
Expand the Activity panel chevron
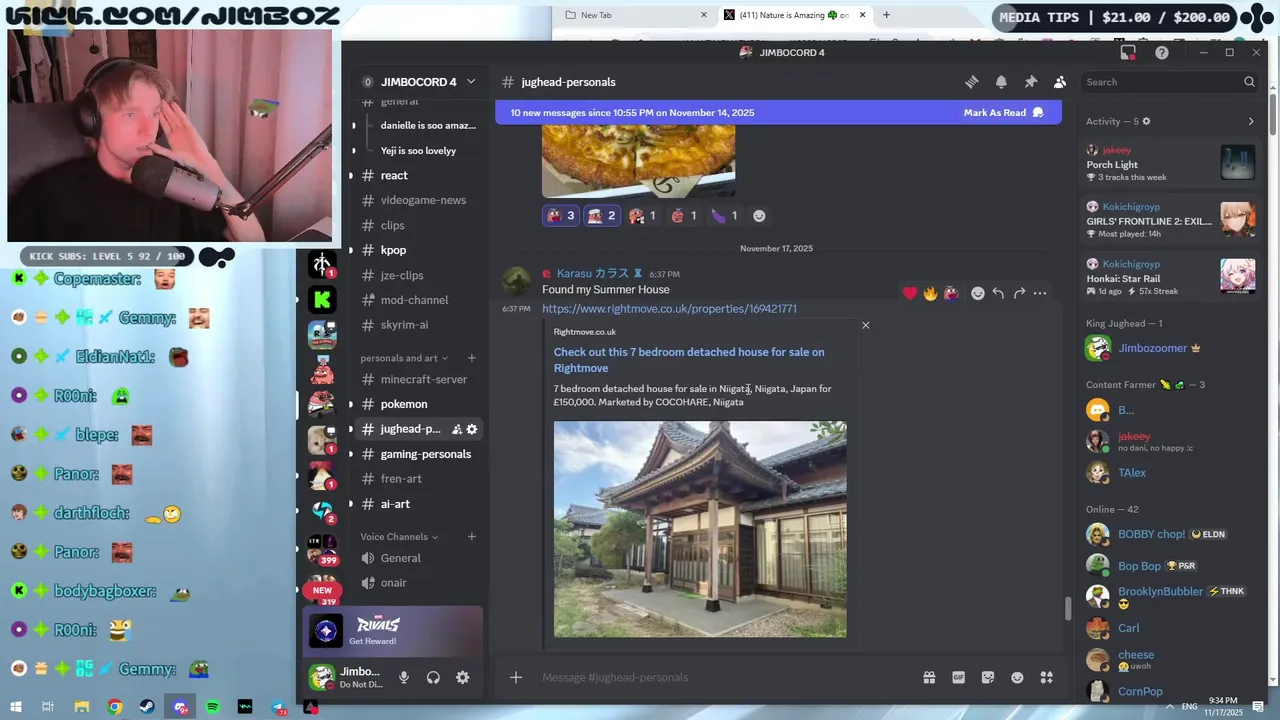[x=1250, y=121]
